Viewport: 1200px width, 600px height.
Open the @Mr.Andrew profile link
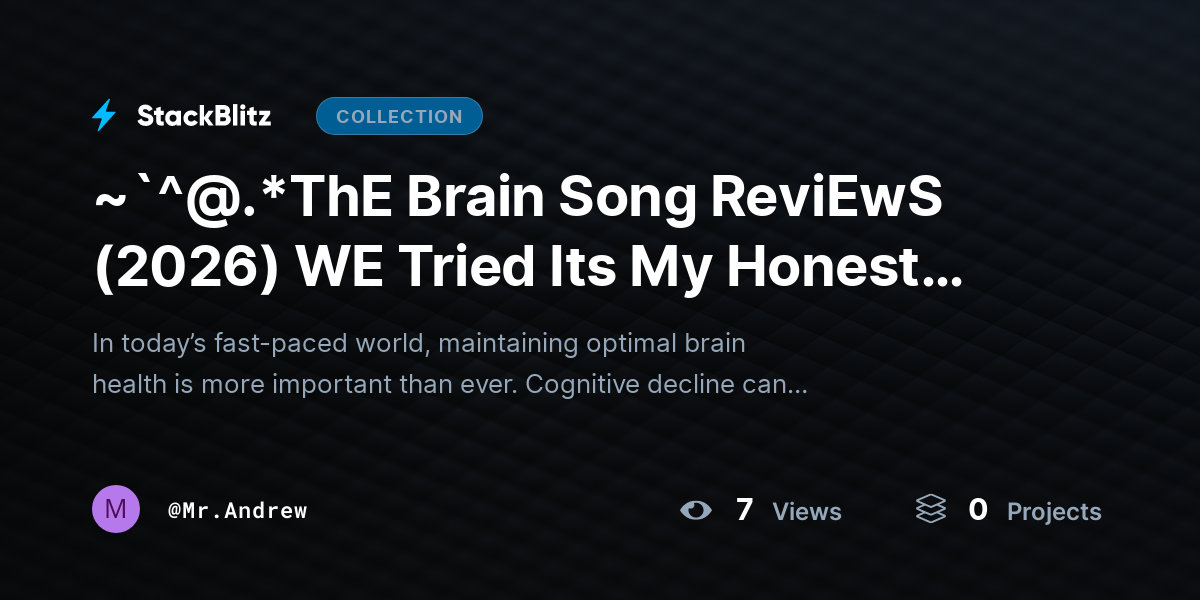(238, 510)
